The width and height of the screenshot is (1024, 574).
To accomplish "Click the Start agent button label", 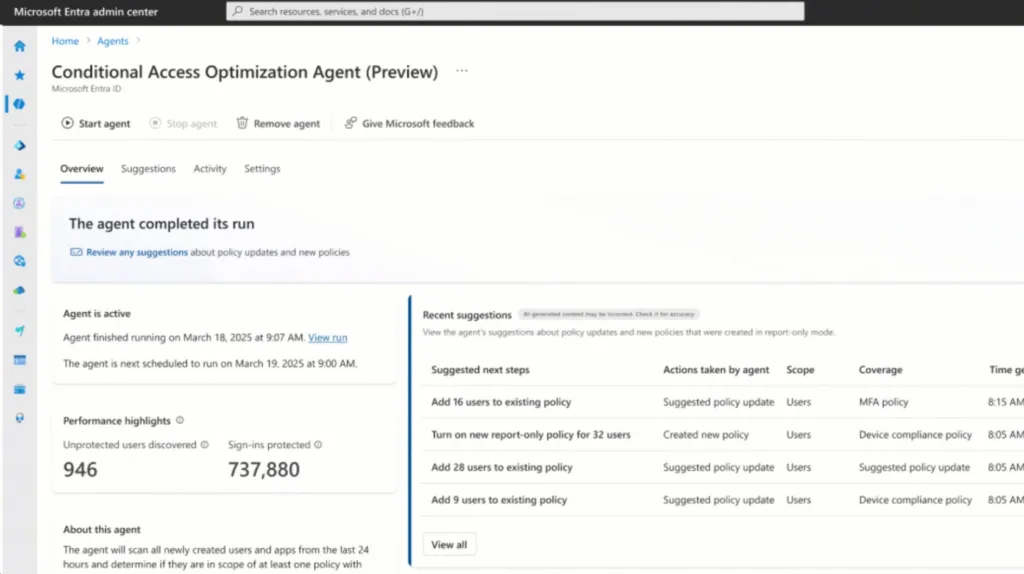I will tap(104, 123).
